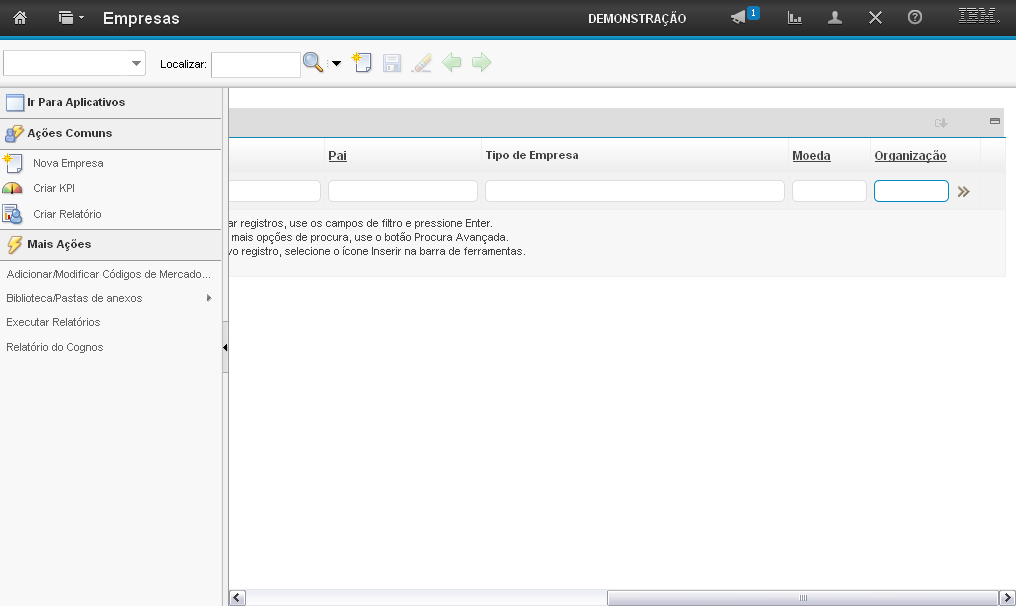Screen dimensions: 1016x607
Task: Click Executar Relatórios link
Action: (53, 322)
